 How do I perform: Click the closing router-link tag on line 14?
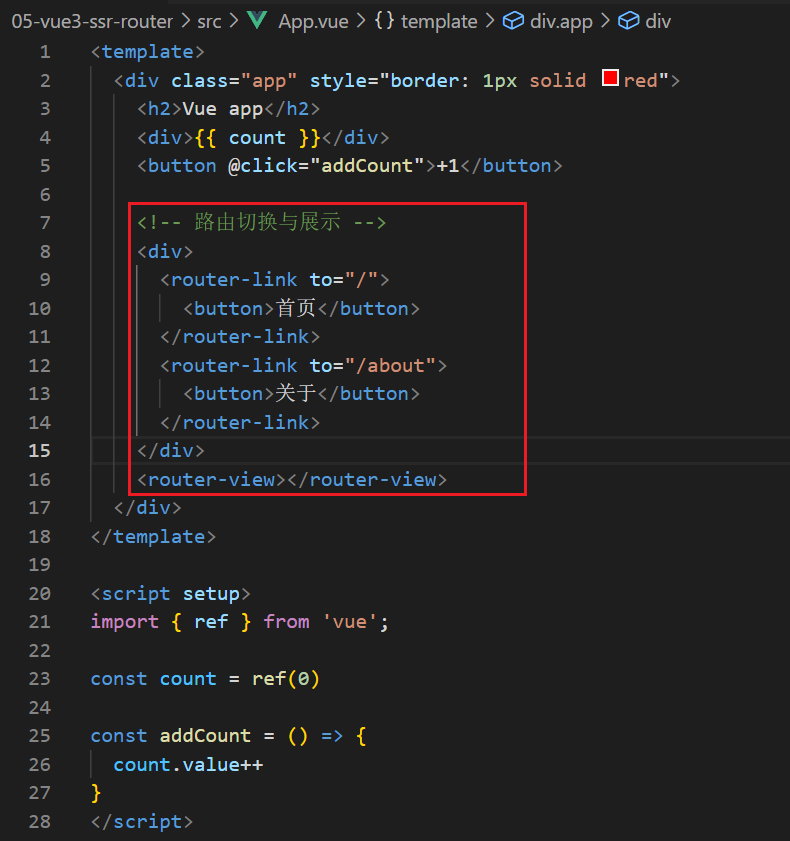pos(240,423)
